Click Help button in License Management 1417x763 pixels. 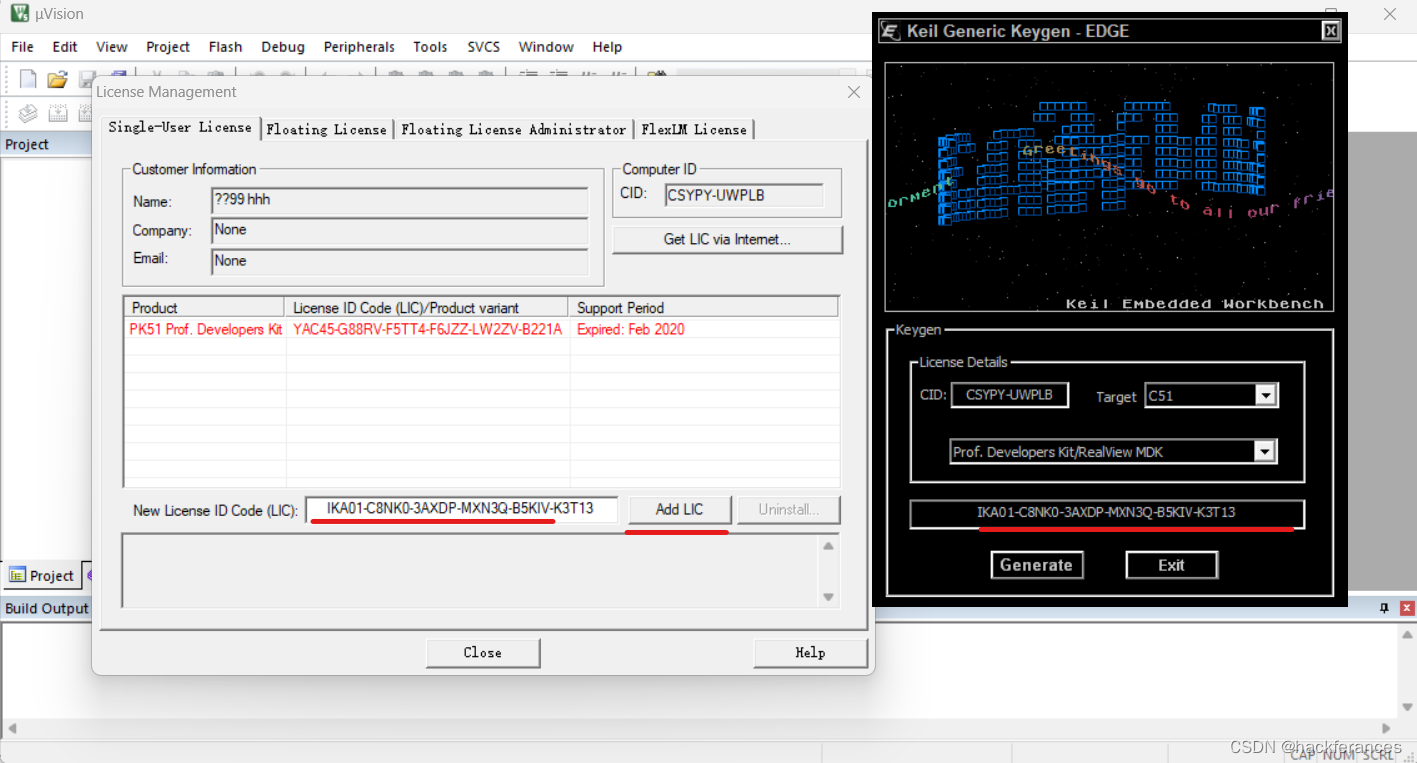point(810,652)
